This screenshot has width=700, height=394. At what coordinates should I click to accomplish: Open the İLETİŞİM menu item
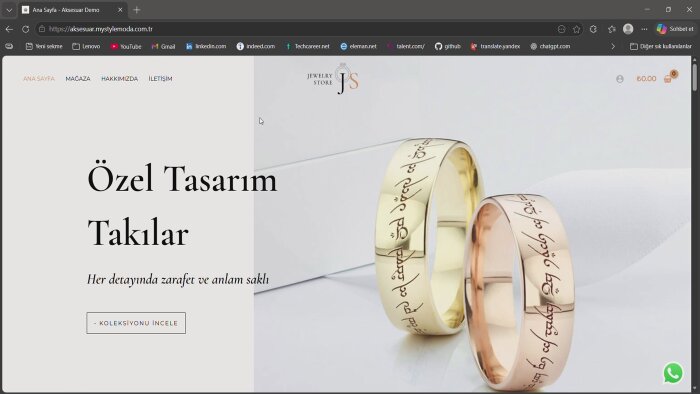160,79
